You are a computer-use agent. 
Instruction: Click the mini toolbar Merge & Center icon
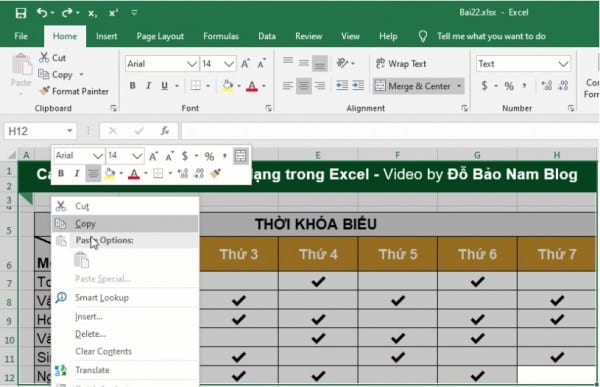(x=240, y=156)
